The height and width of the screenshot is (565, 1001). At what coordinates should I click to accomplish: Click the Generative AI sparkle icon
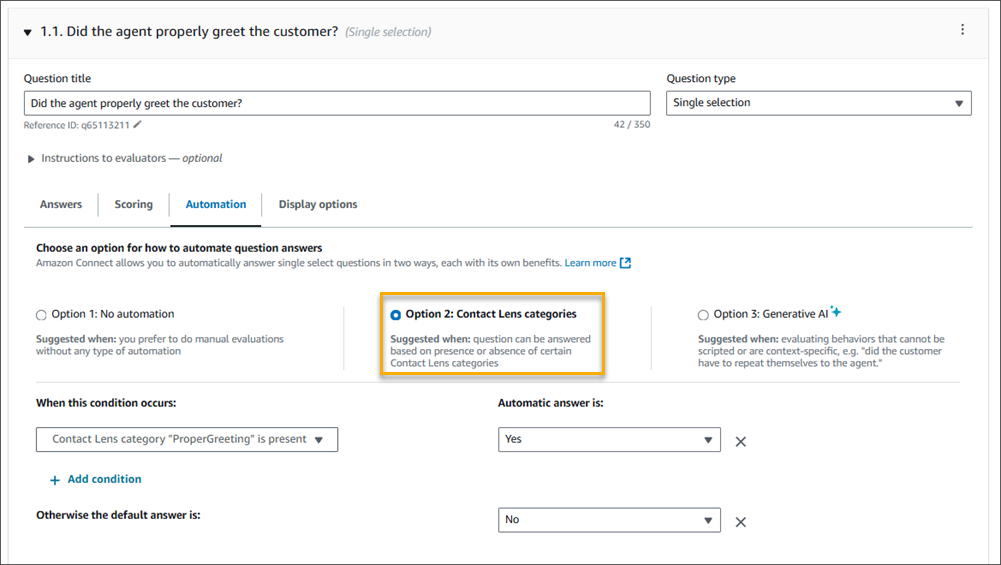[x=836, y=312]
